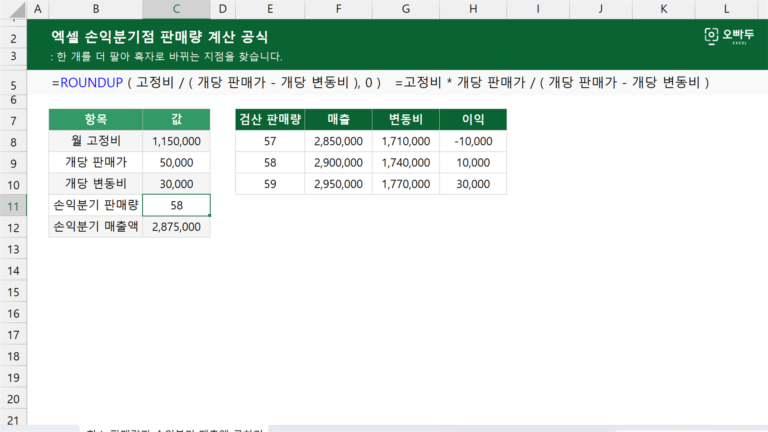This screenshot has width=768, height=432.
Task: Click the '월 고정비' cell
Action: coord(96,141)
